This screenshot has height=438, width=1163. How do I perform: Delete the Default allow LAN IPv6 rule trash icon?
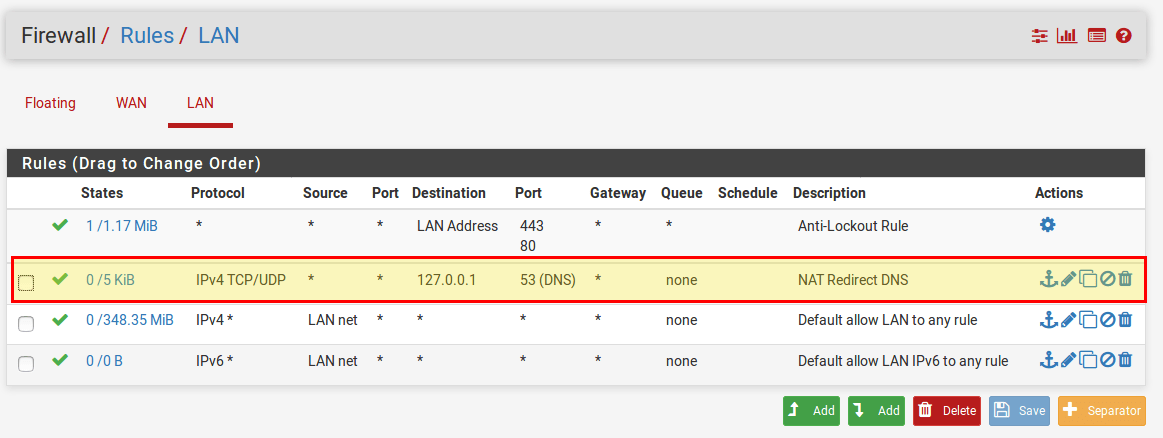pos(1125,360)
